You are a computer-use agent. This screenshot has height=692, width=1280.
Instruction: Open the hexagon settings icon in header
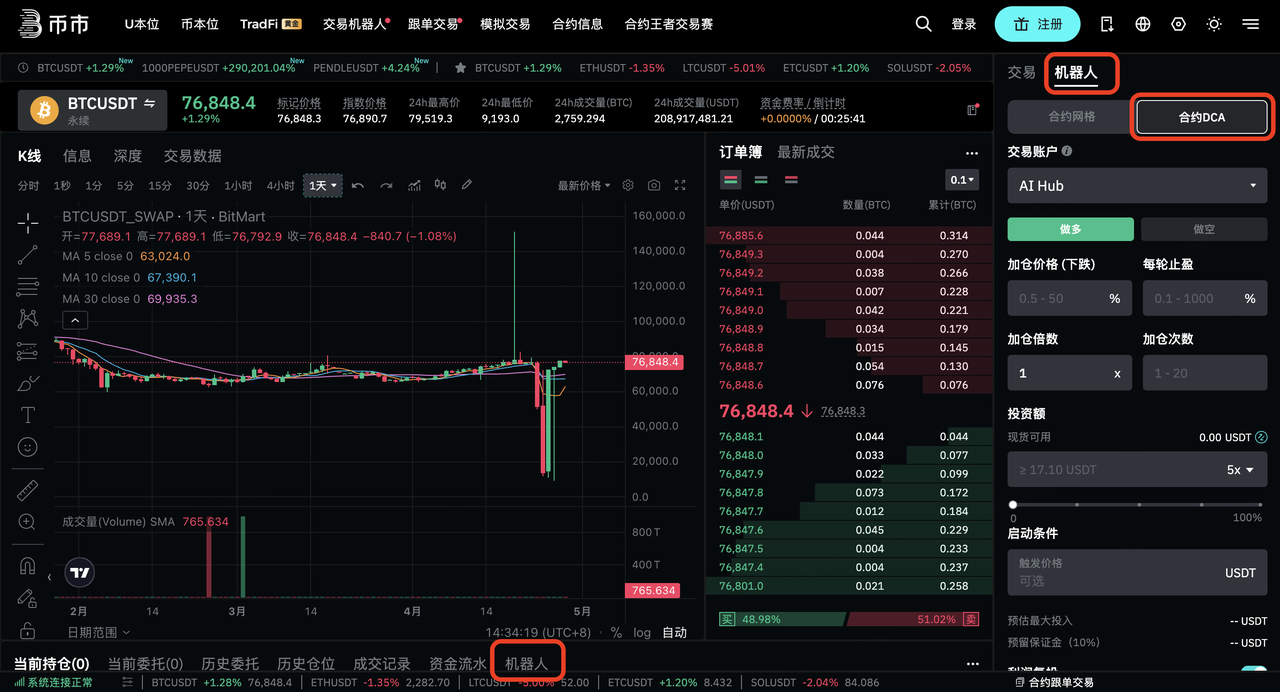coord(1179,24)
